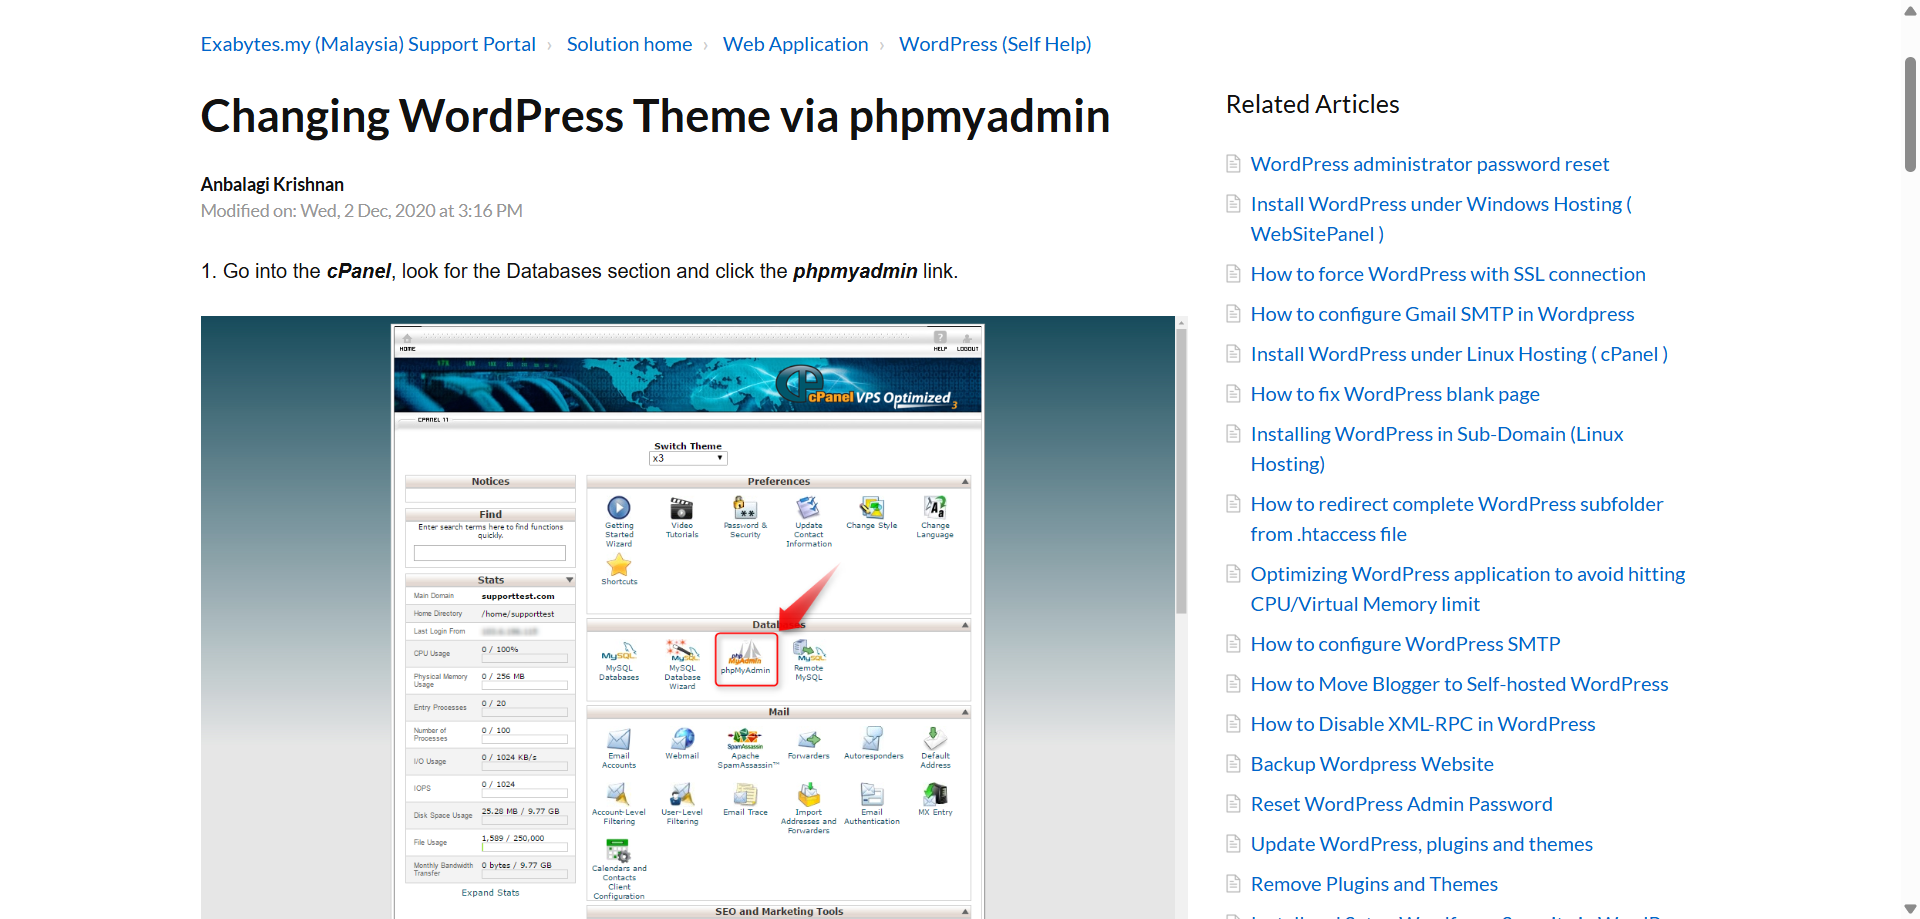Click step 1 instruction text about cPanel
This screenshot has height=919, width=1920.
(579, 271)
